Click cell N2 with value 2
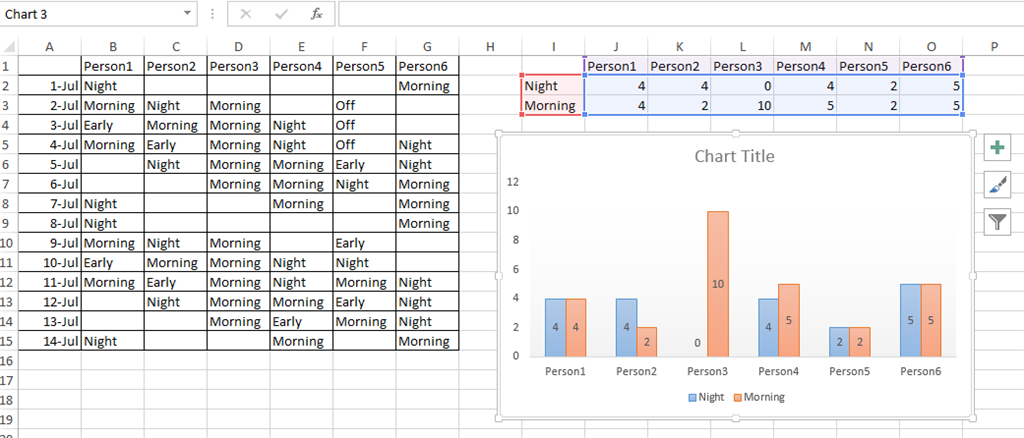The width and height of the screenshot is (1024, 438). 869,86
